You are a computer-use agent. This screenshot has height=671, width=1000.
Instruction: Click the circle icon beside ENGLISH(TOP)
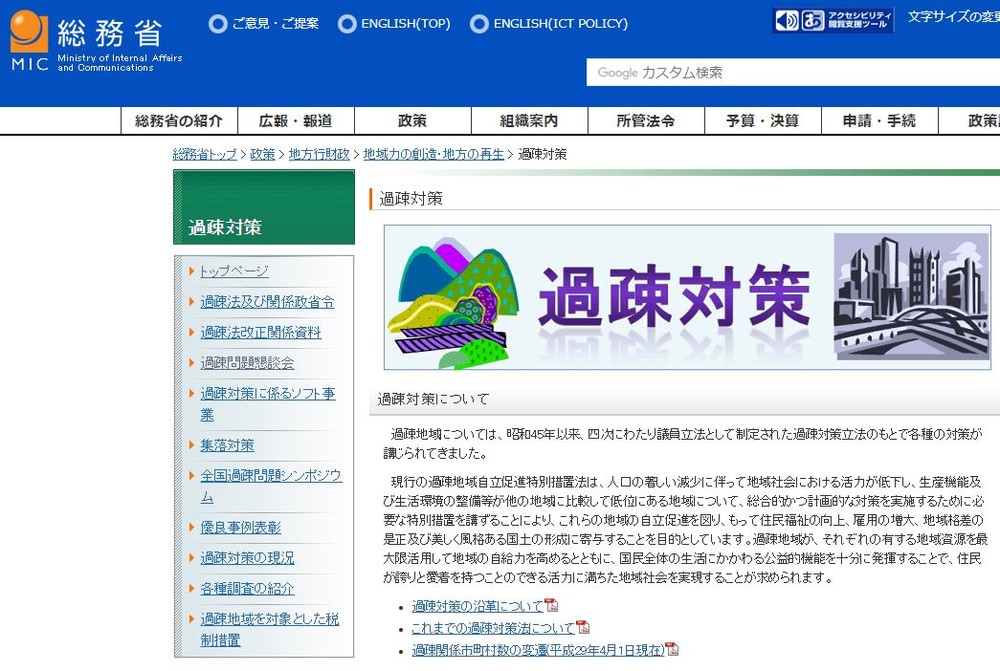pyautogui.click(x=347, y=23)
